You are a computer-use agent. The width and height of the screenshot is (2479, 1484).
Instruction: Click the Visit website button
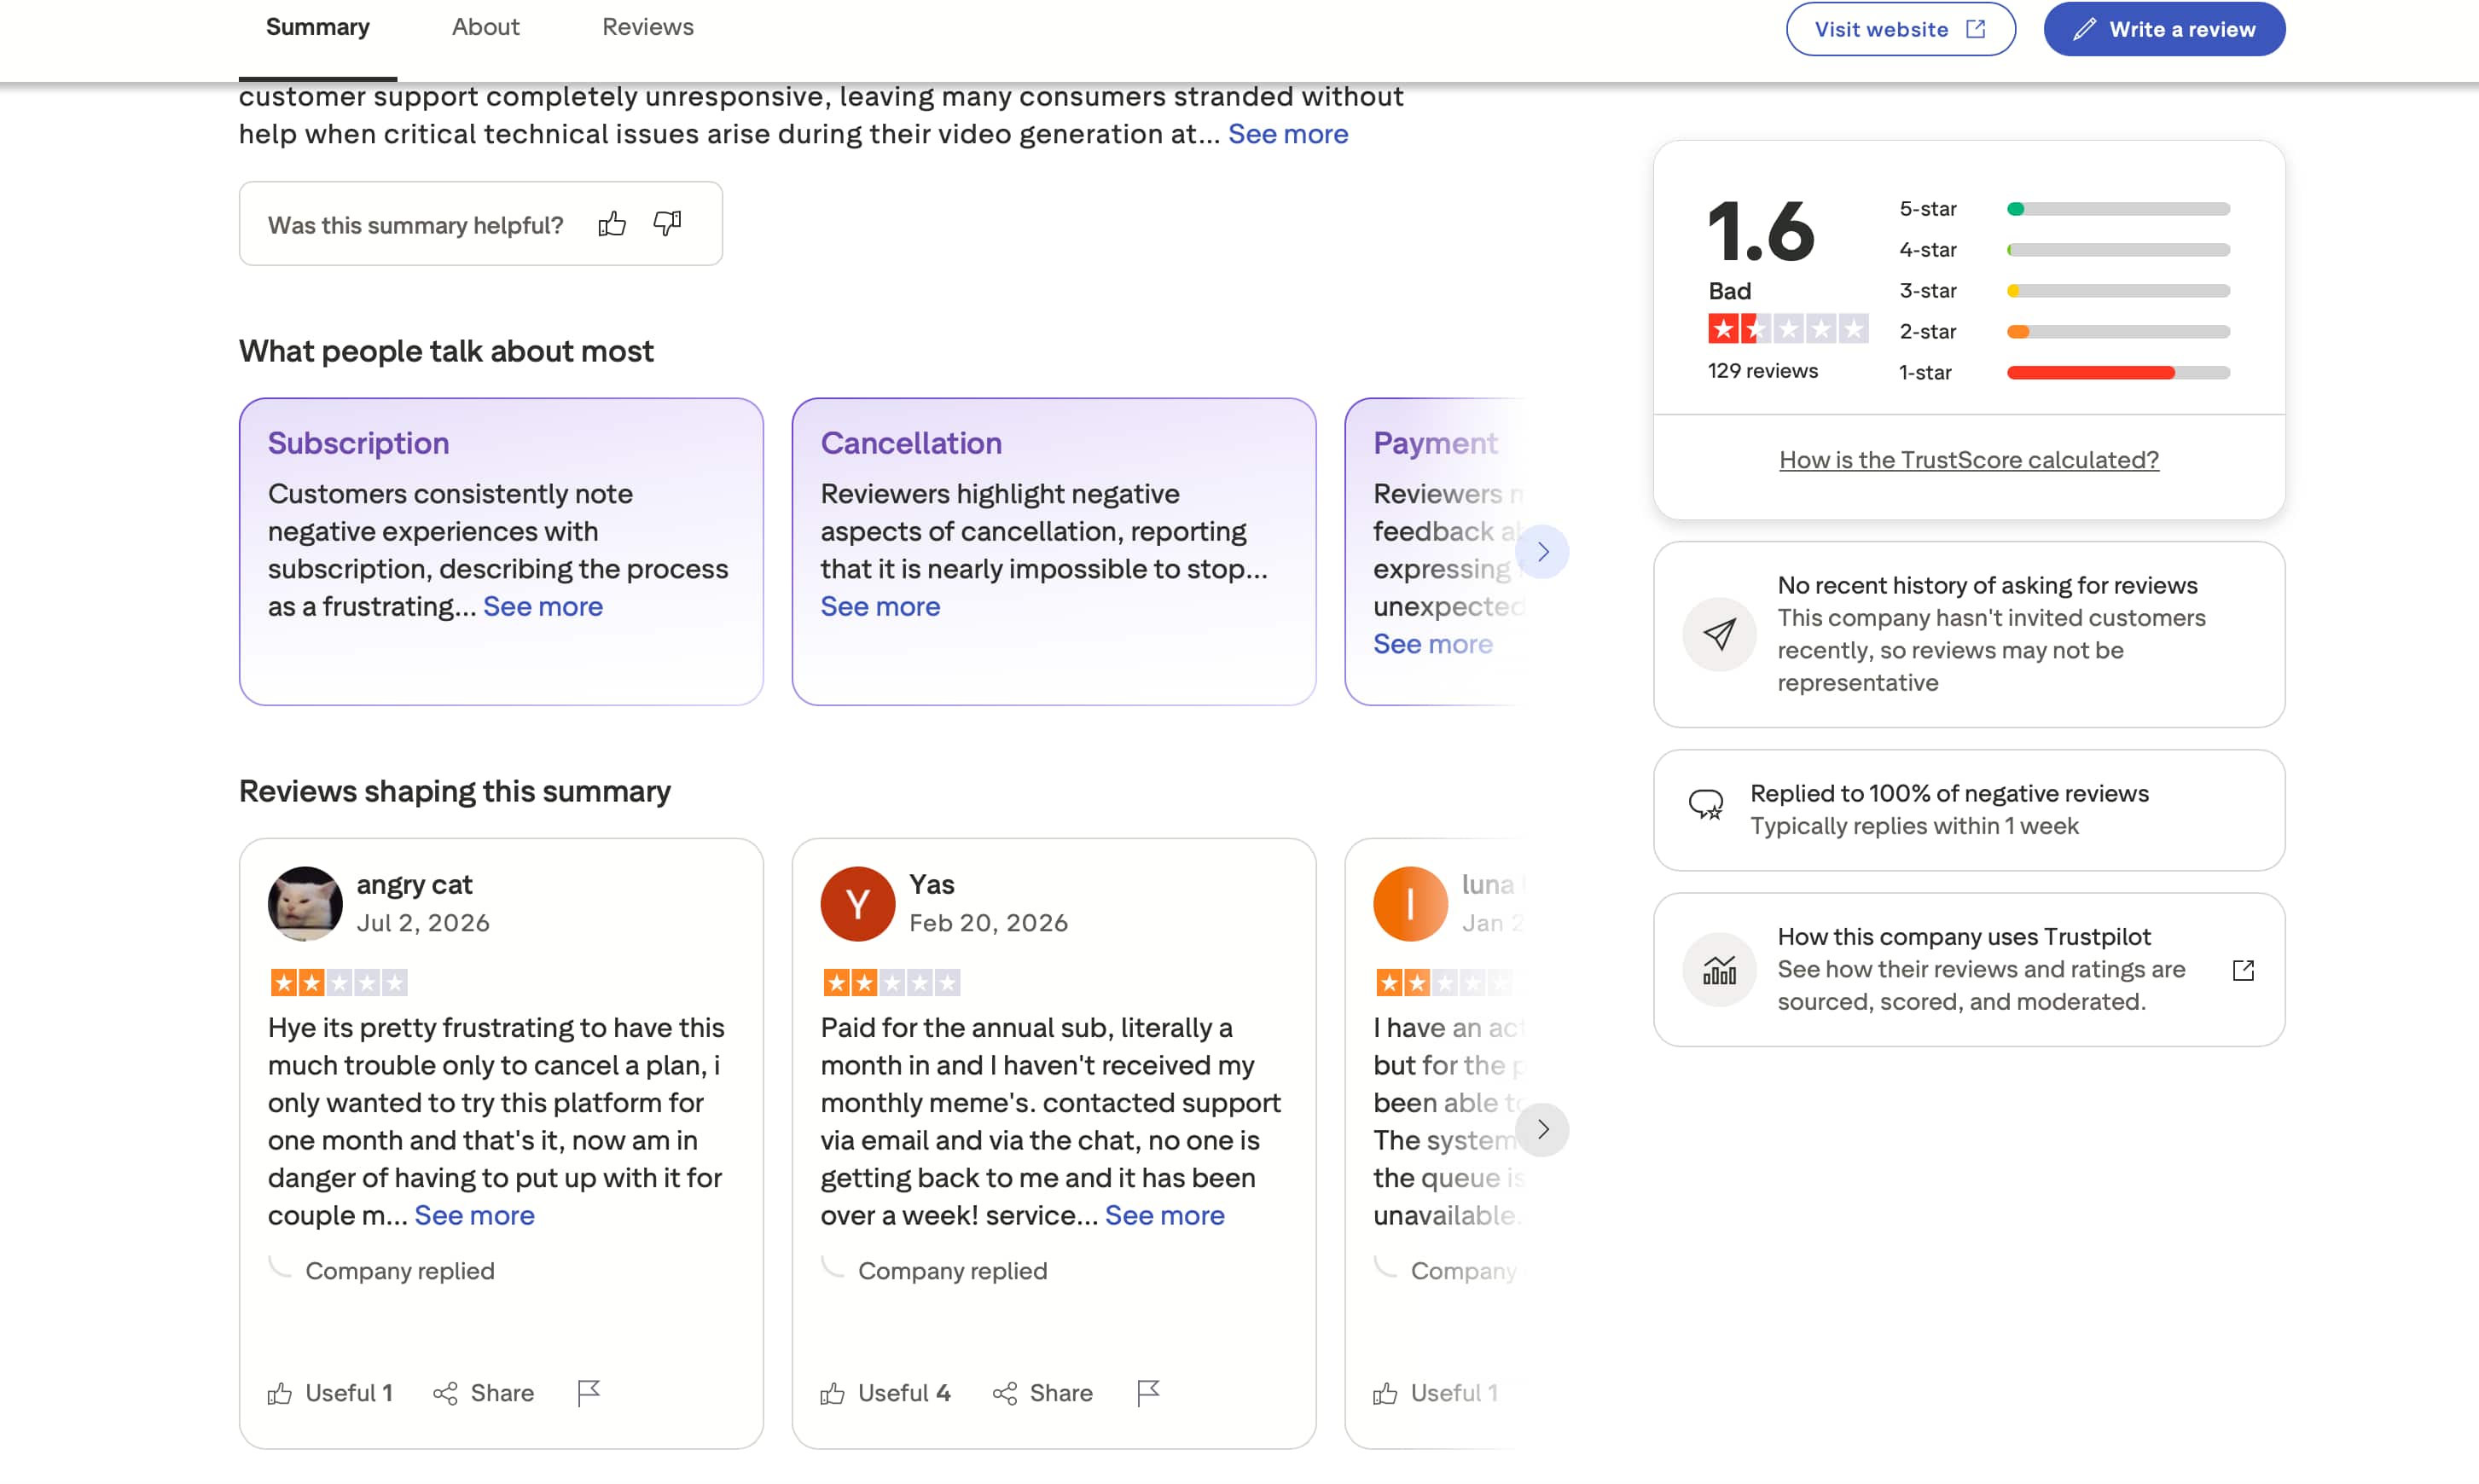(x=1900, y=29)
